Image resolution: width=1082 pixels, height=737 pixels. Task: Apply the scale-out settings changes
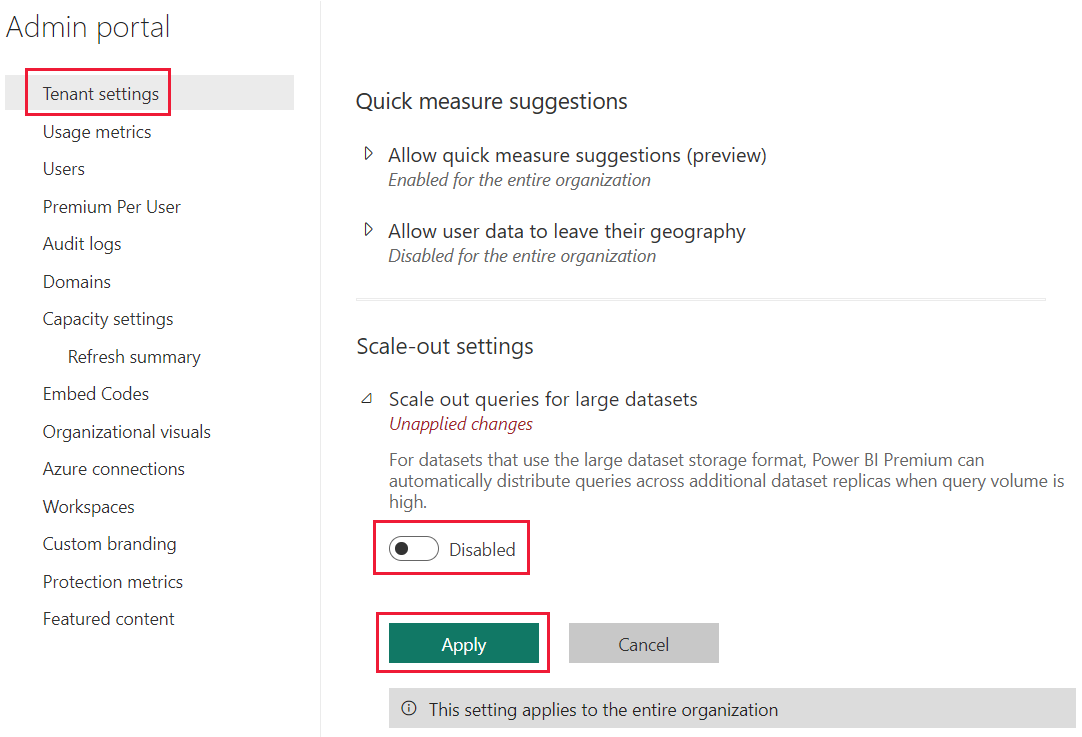[x=462, y=644]
